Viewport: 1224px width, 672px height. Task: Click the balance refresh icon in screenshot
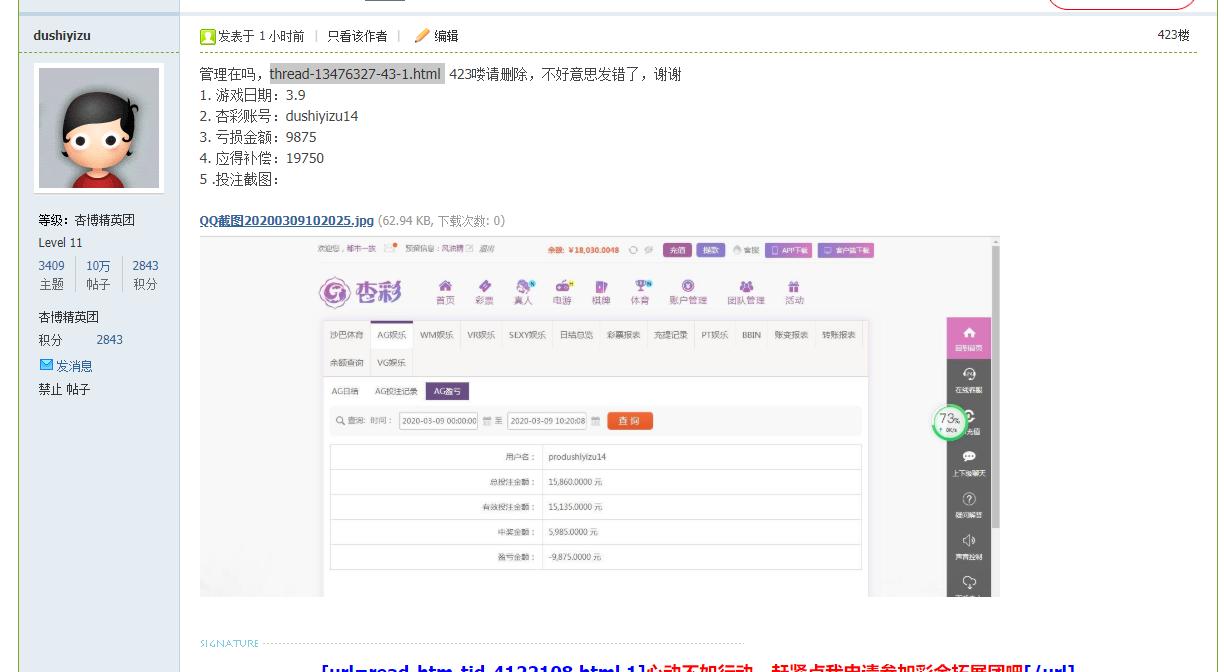point(633,250)
